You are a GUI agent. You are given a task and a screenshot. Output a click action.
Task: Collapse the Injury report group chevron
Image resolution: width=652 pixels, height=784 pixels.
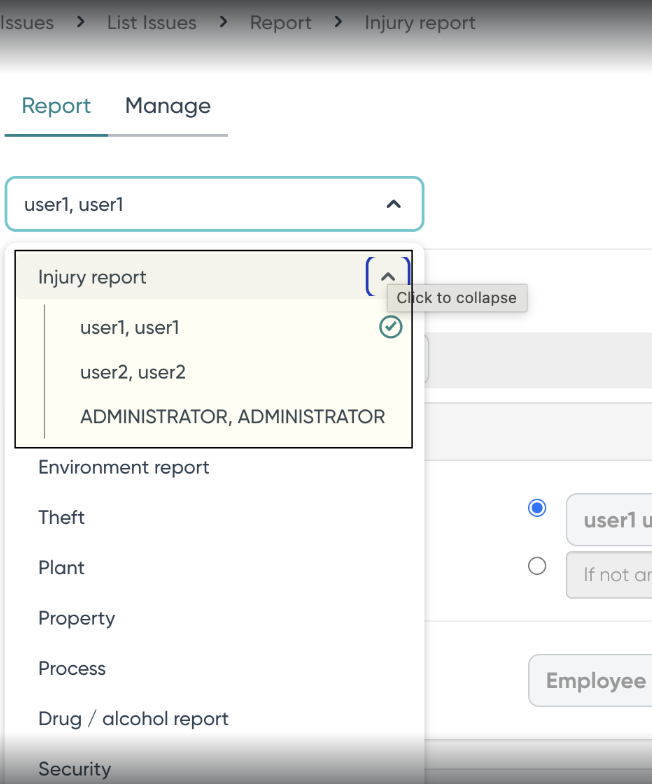pyautogui.click(x=388, y=276)
